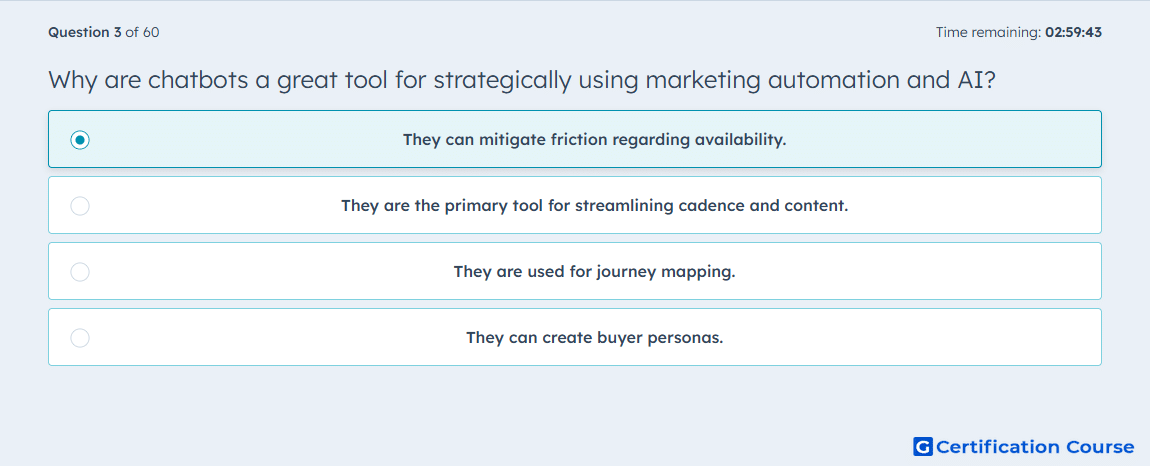This screenshot has height=466, width=1150.
Task: Choose radio button for streamlining cadence and content
Action: tap(80, 206)
